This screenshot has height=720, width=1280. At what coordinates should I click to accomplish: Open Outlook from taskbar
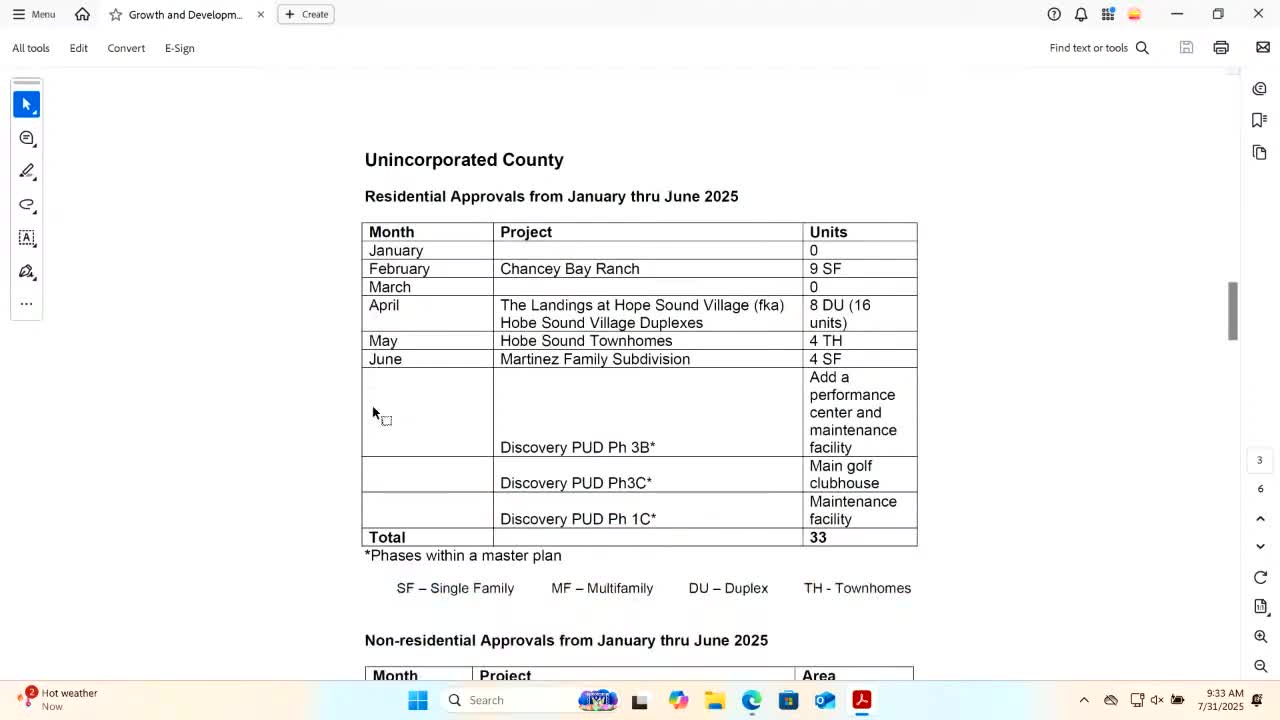(x=825, y=700)
